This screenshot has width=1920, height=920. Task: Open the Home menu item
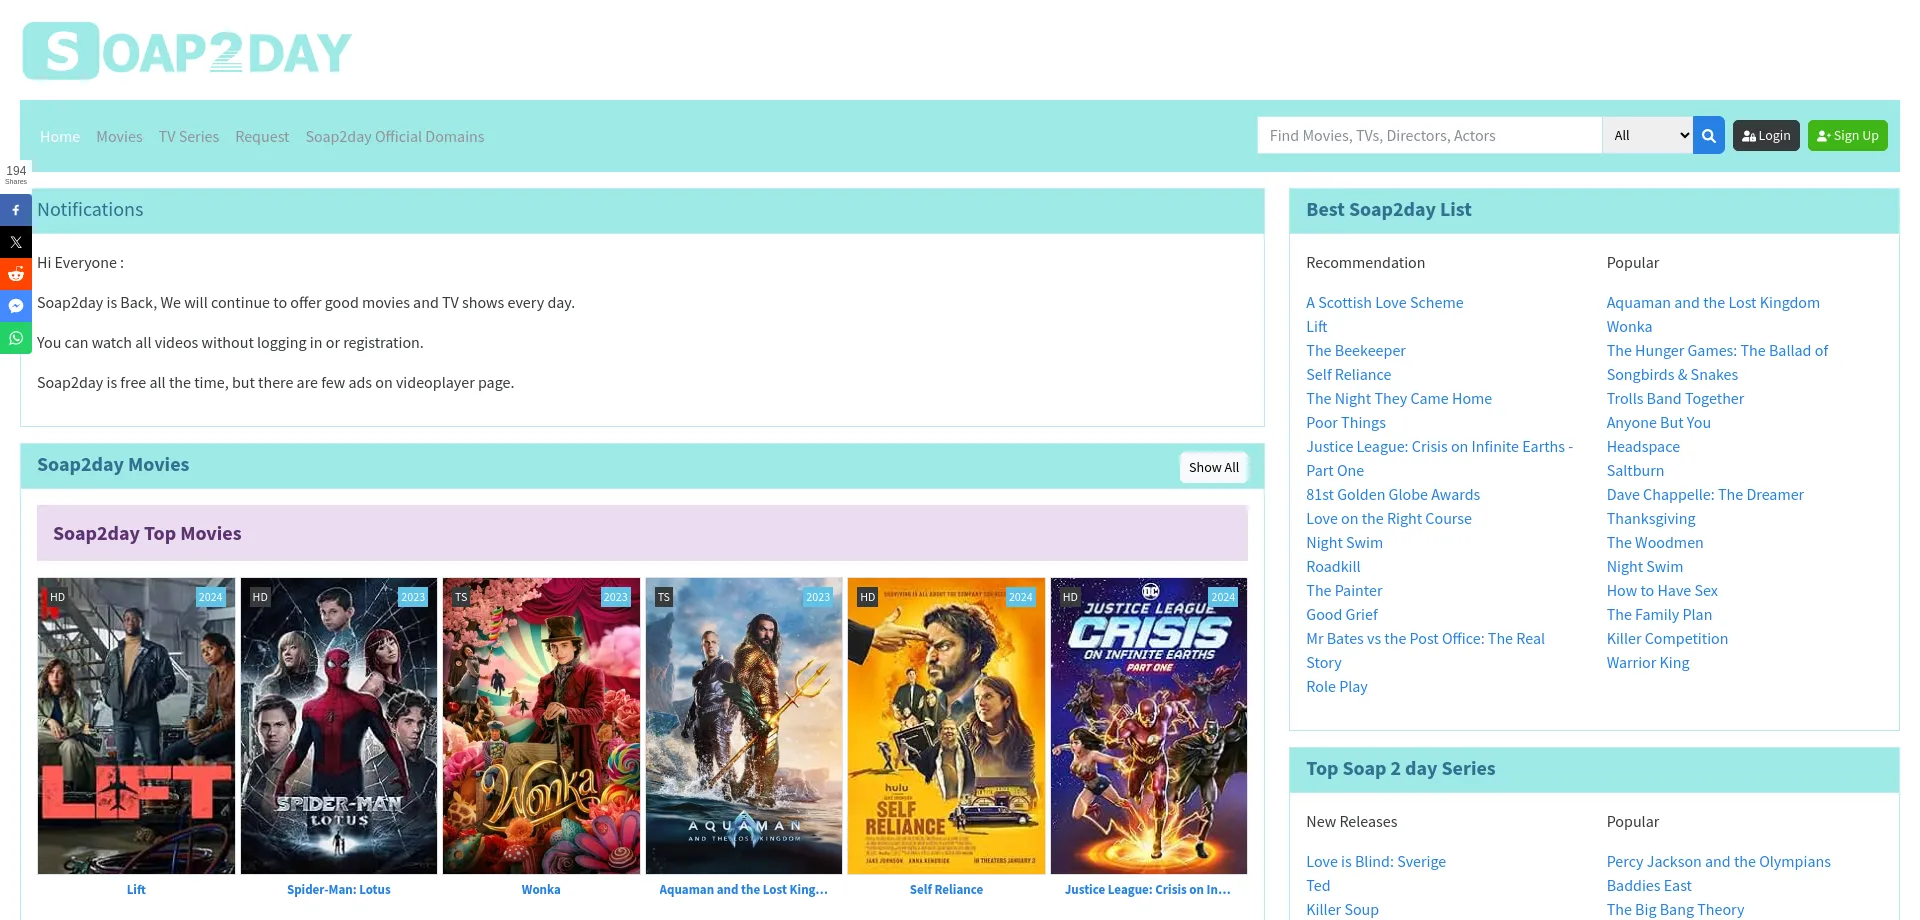click(60, 137)
